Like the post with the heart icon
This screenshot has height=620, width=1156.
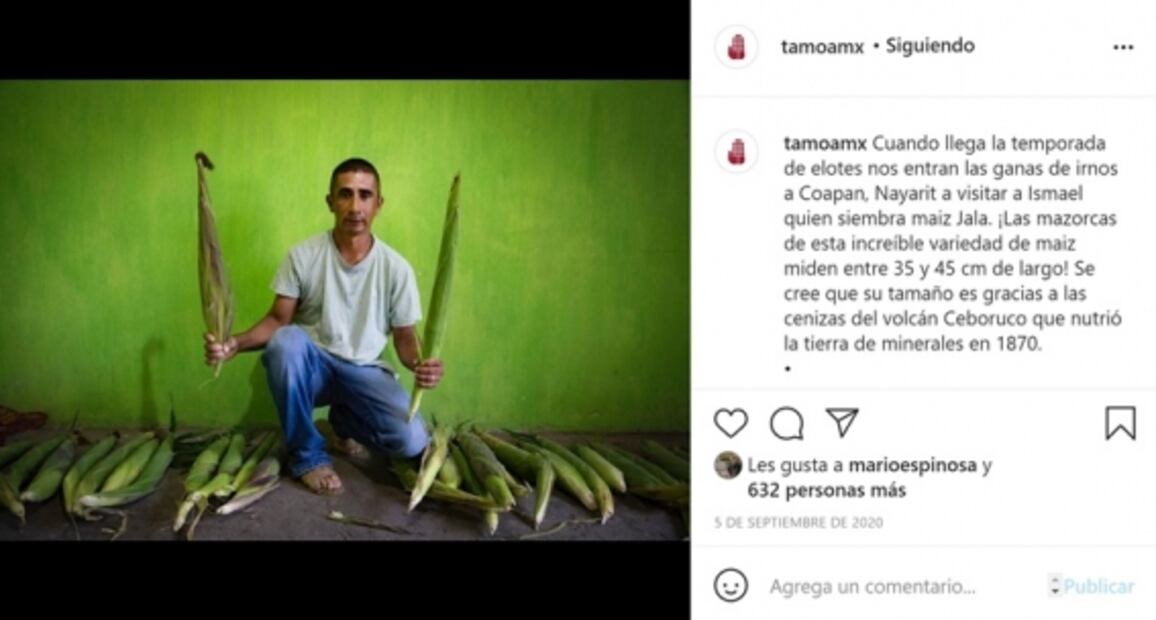[x=731, y=423]
